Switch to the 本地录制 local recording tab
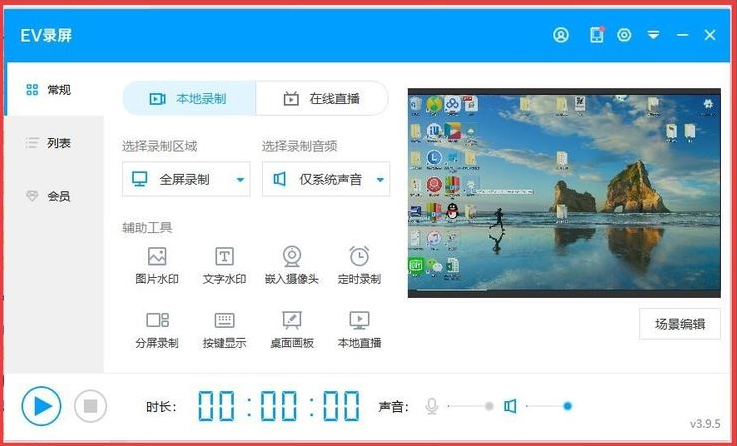The width and height of the screenshot is (737, 446). pos(189,99)
